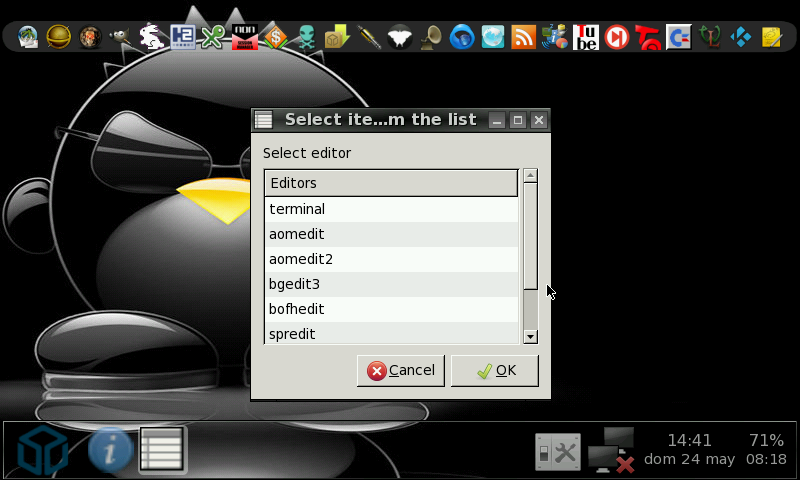Screen dimensions: 800x480
Task: Launch Kodi from the top dock
Action: [x=740, y=37]
